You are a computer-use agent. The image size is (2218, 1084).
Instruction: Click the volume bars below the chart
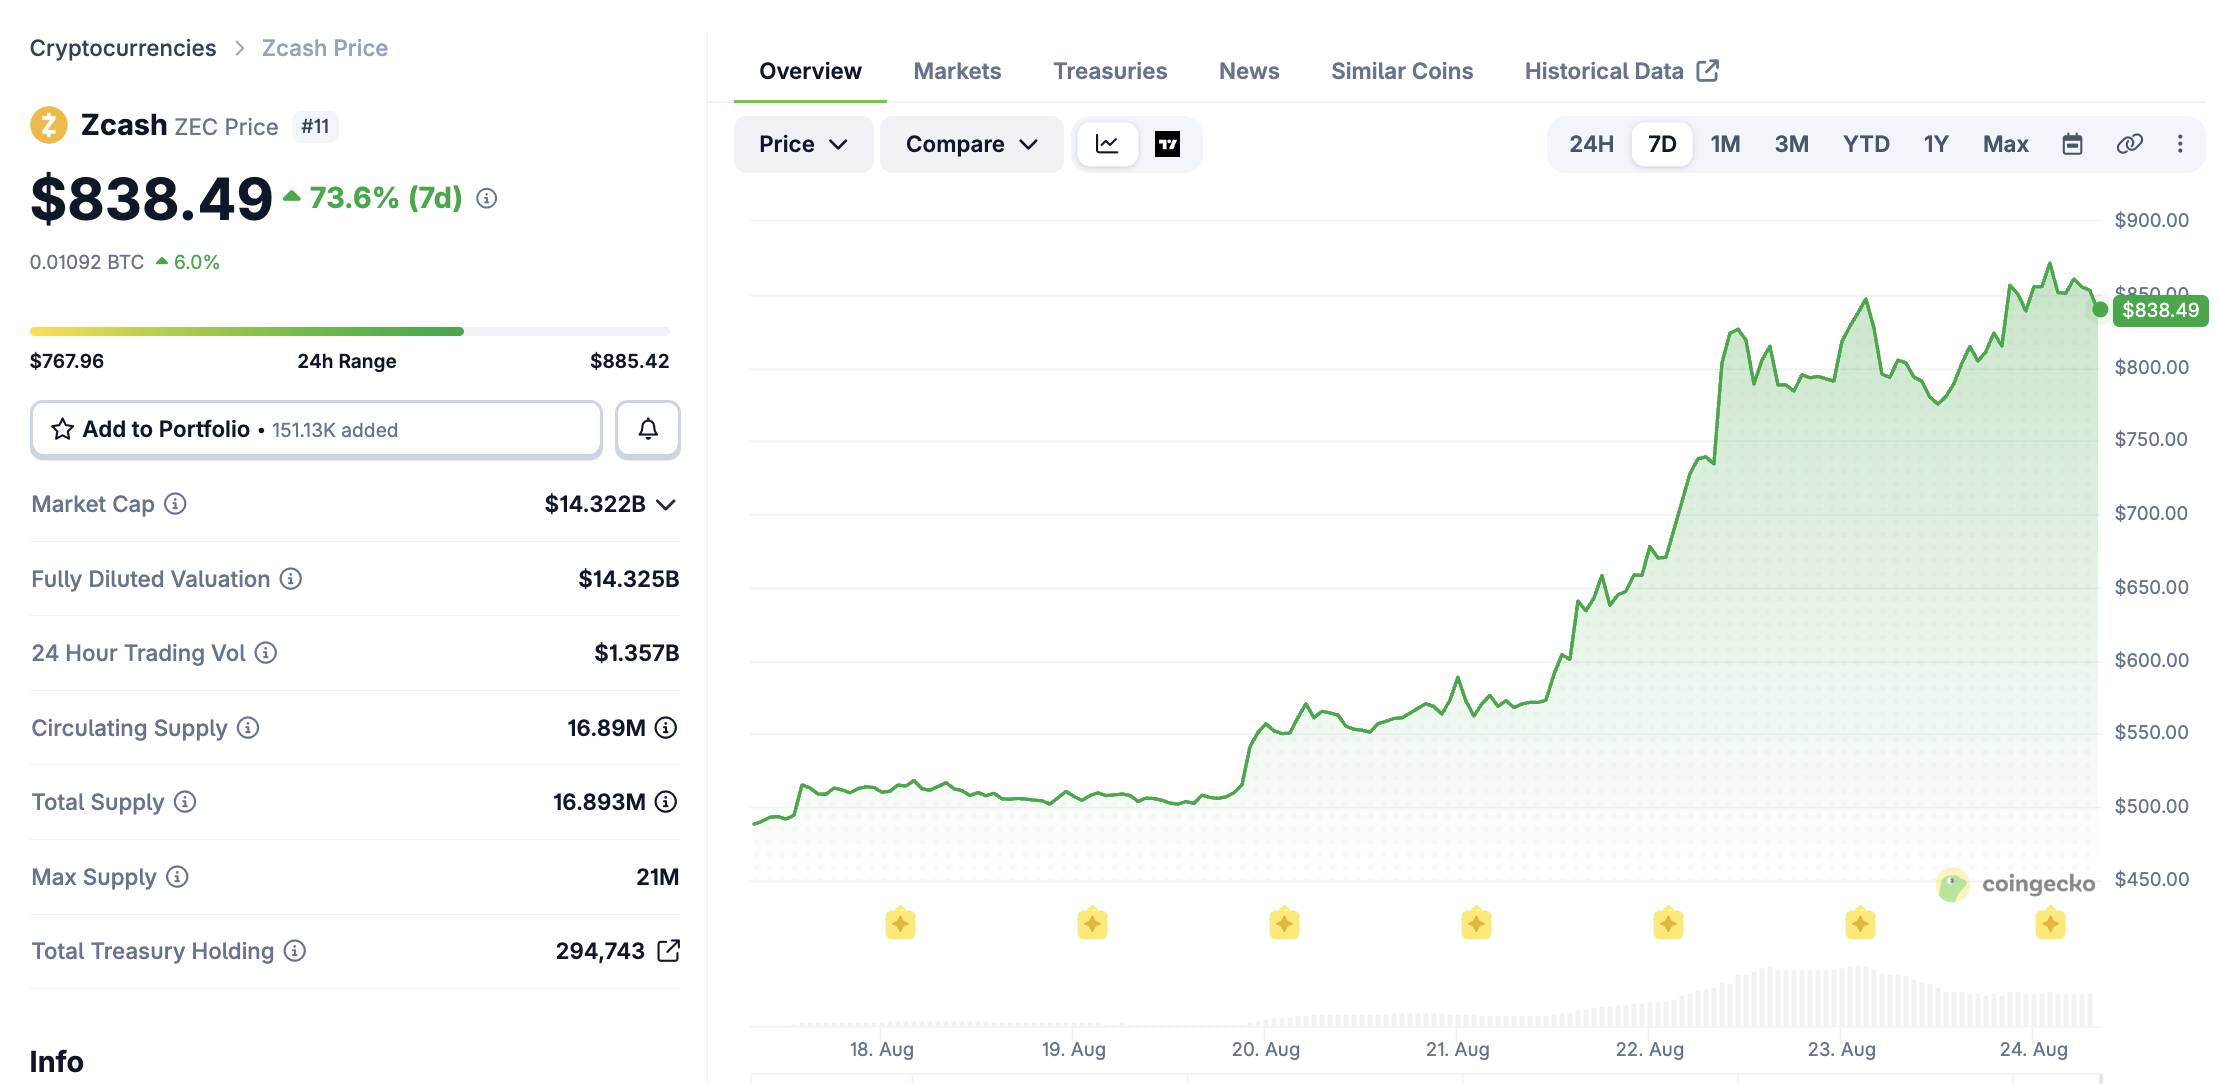click(1425, 996)
